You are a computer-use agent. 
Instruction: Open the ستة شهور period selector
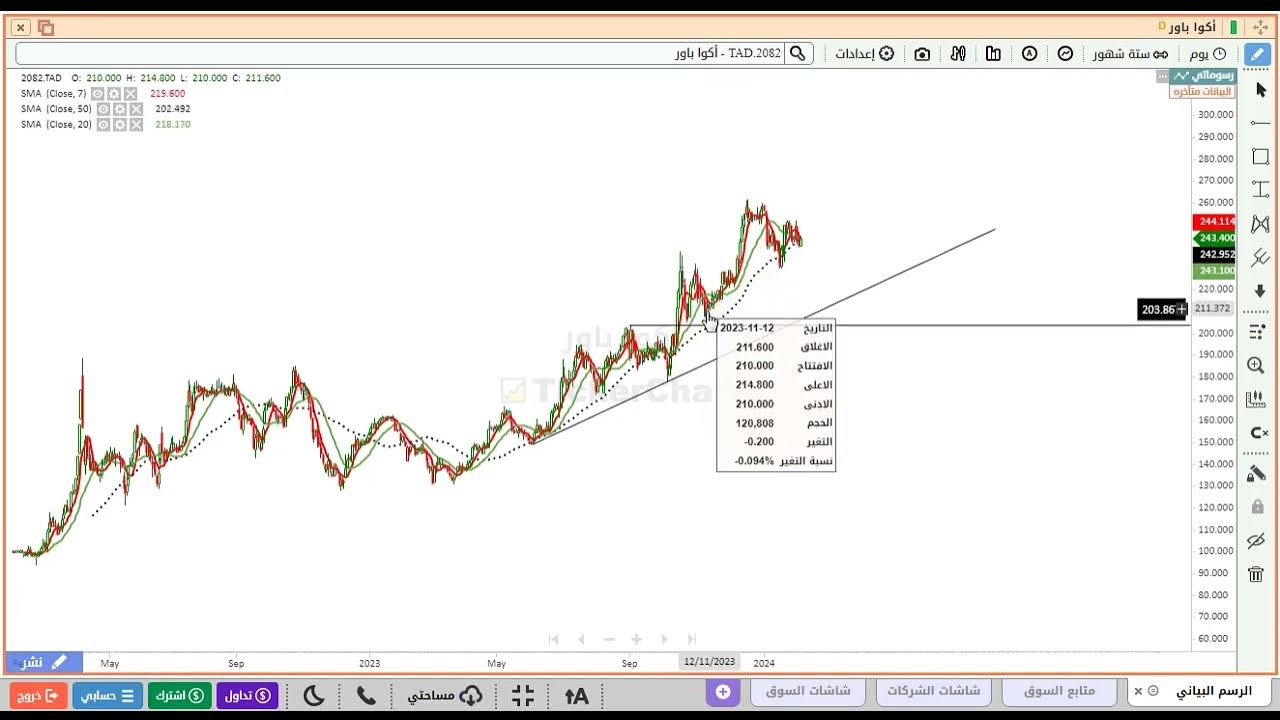pyautogui.click(x=1130, y=54)
